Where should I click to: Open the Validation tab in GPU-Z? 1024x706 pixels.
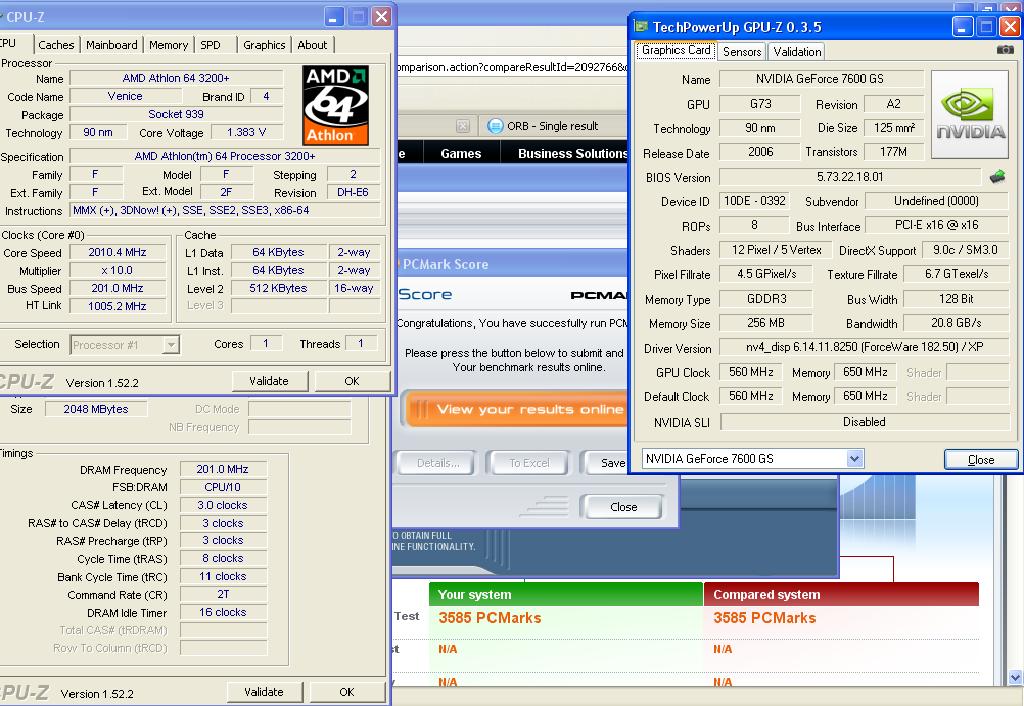click(797, 51)
